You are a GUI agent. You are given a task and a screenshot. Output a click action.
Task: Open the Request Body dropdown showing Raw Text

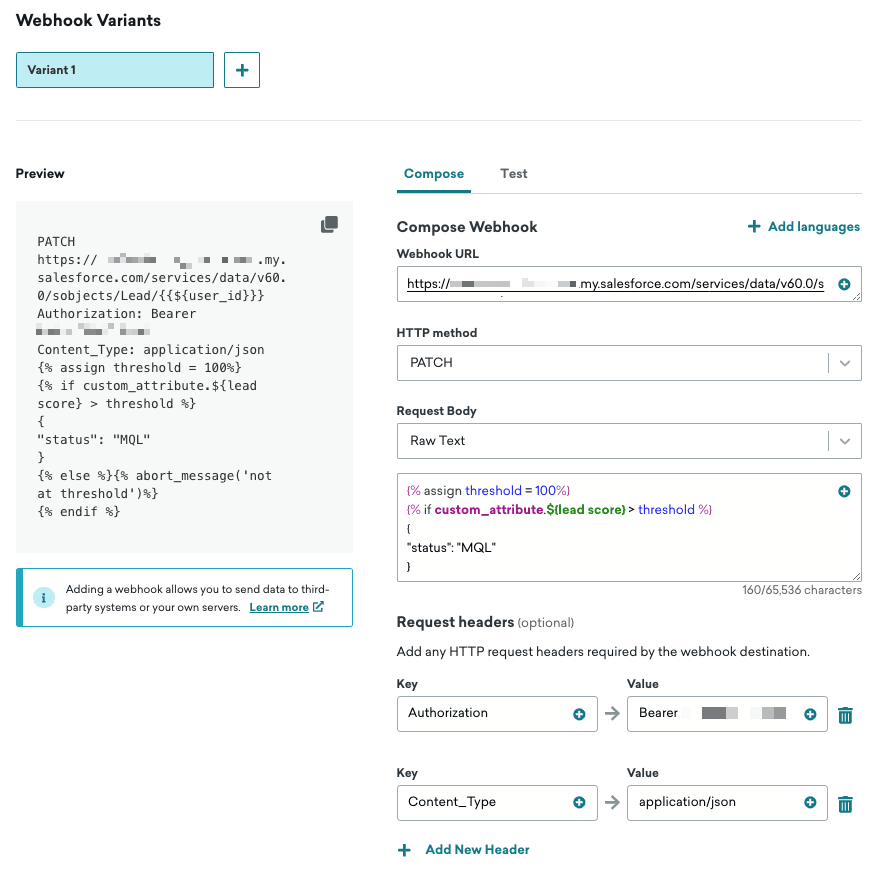point(629,441)
